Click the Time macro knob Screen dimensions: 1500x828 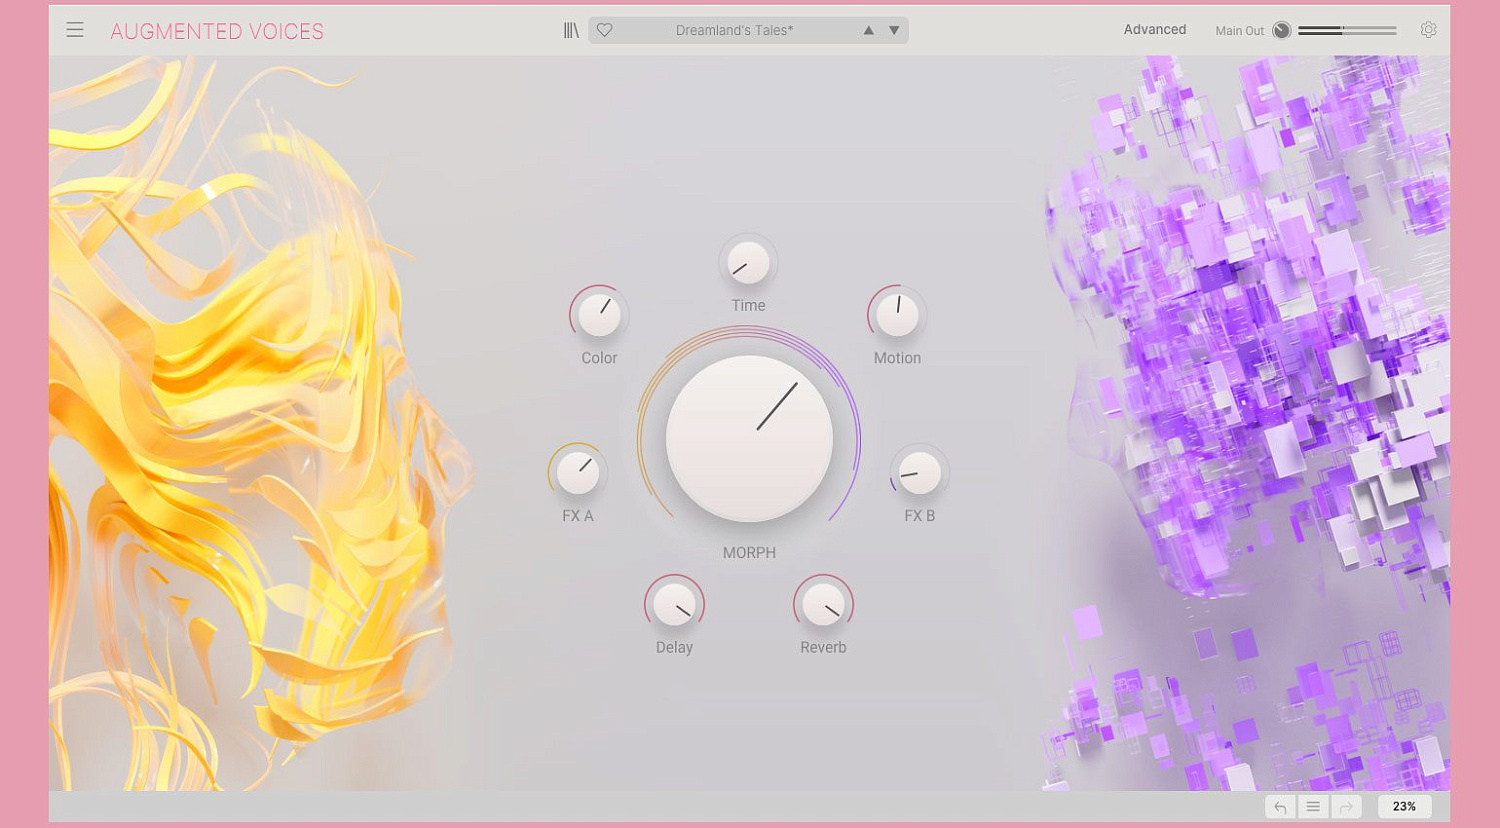pos(748,263)
